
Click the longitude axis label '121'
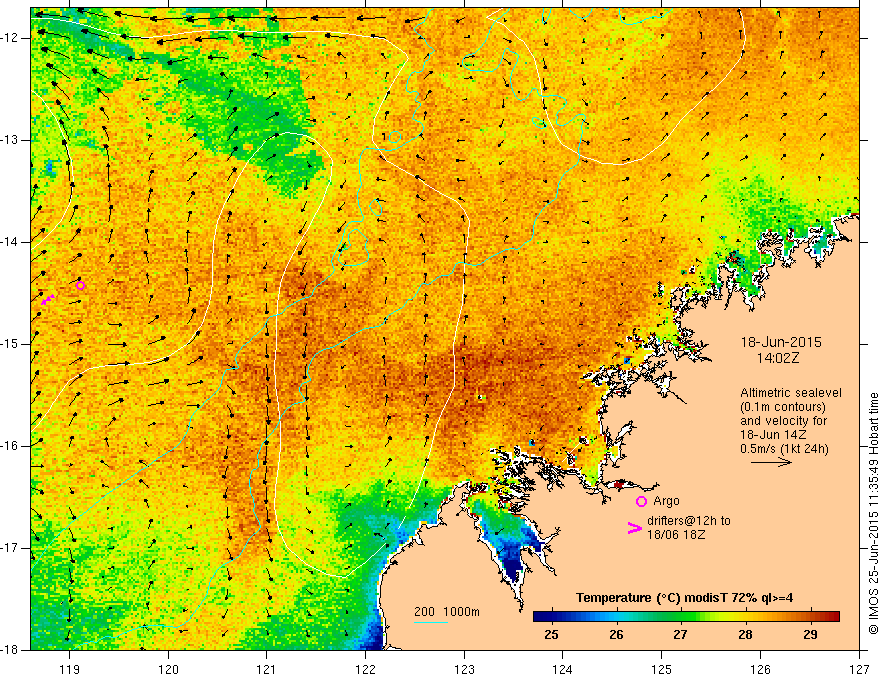click(x=267, y=669)
